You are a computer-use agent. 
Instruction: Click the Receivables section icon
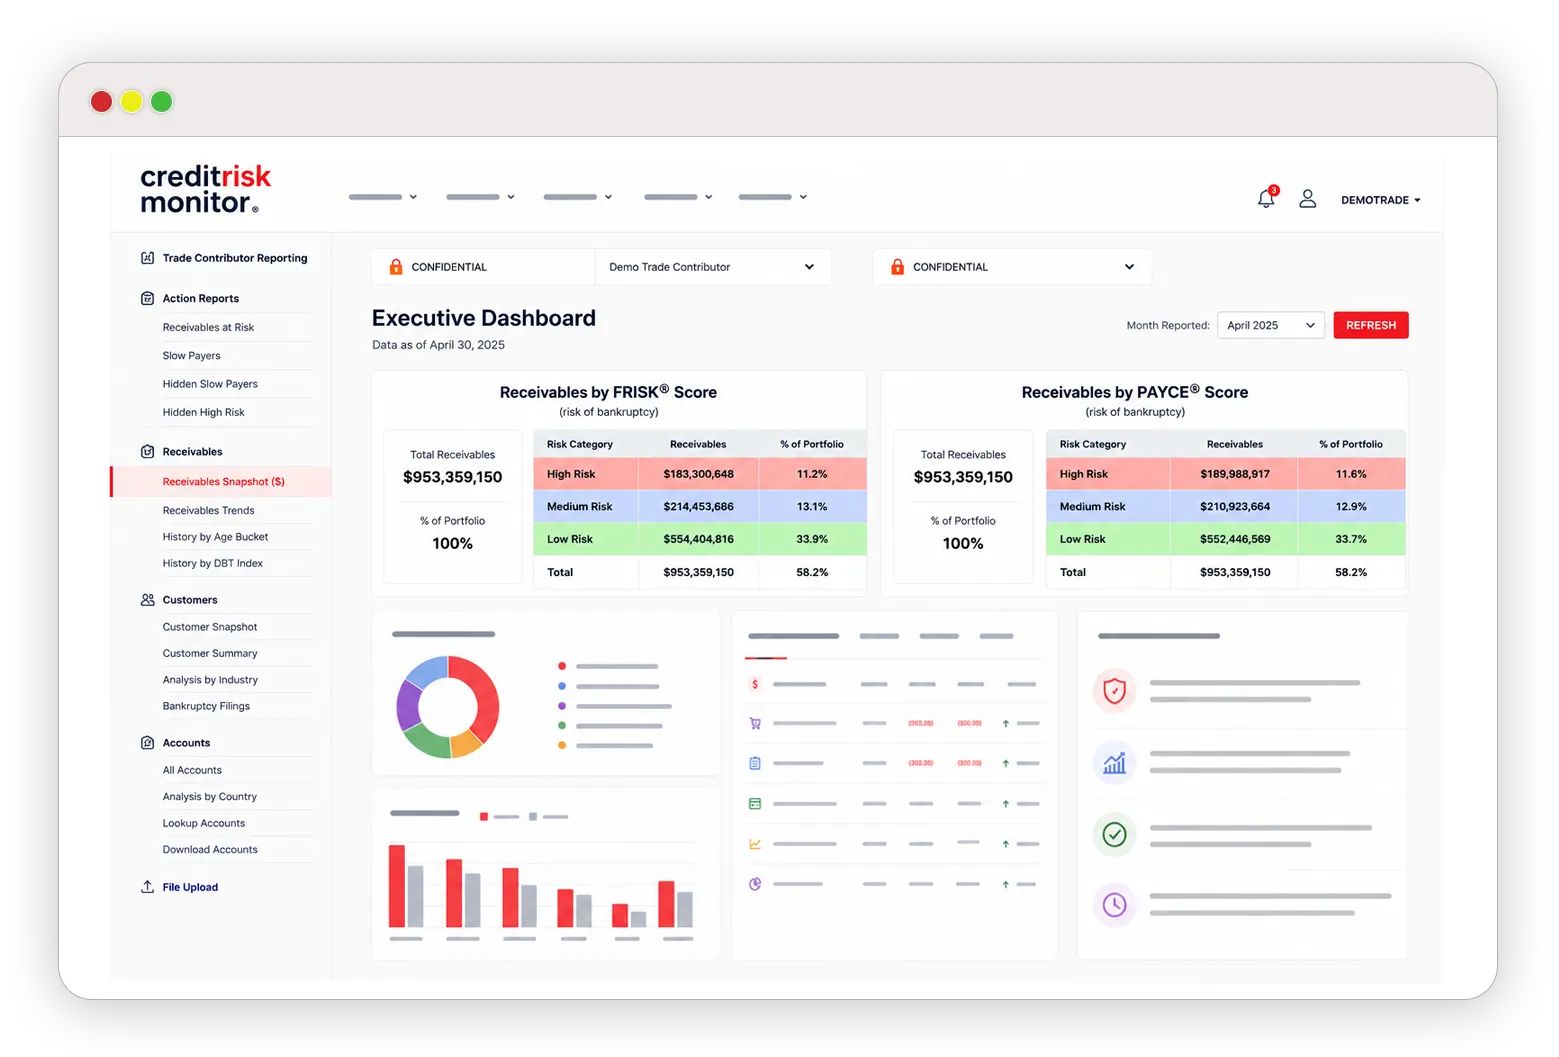(x=147, y=451)
